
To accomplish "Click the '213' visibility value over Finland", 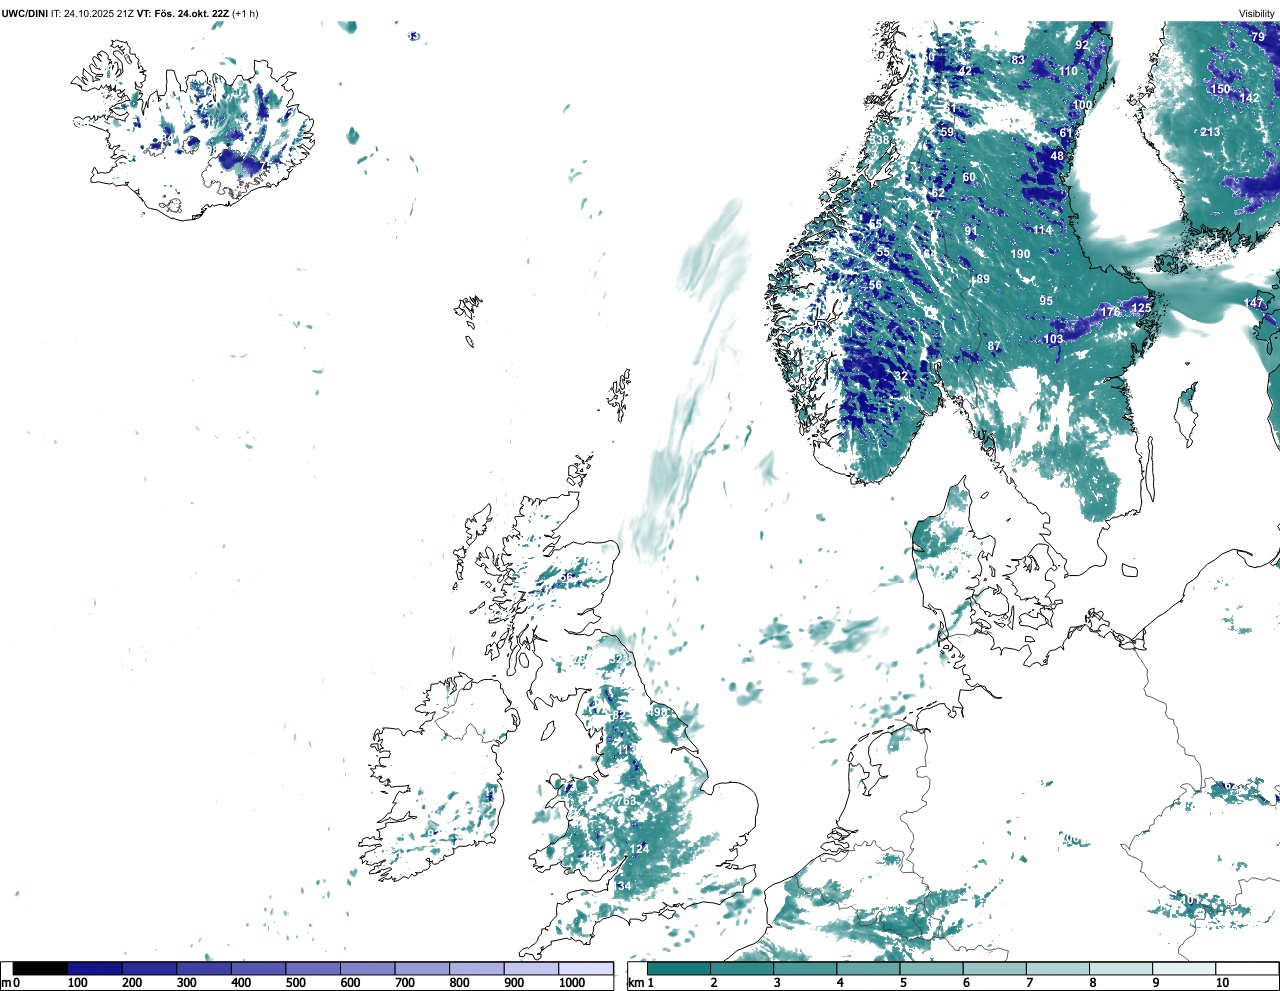I will coord(1210,132).
